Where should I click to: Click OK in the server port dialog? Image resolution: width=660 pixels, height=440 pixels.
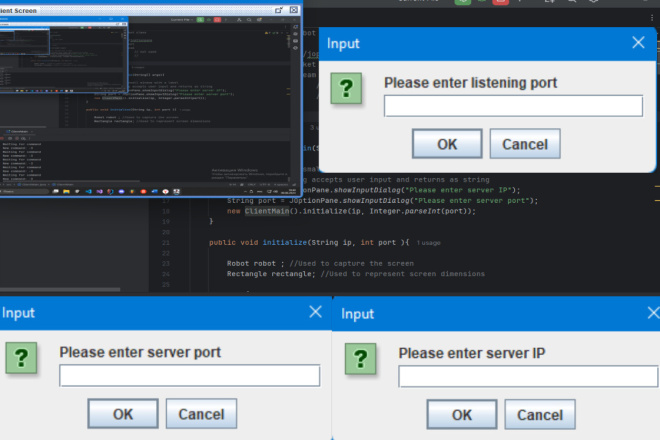[x=123, y=414]
